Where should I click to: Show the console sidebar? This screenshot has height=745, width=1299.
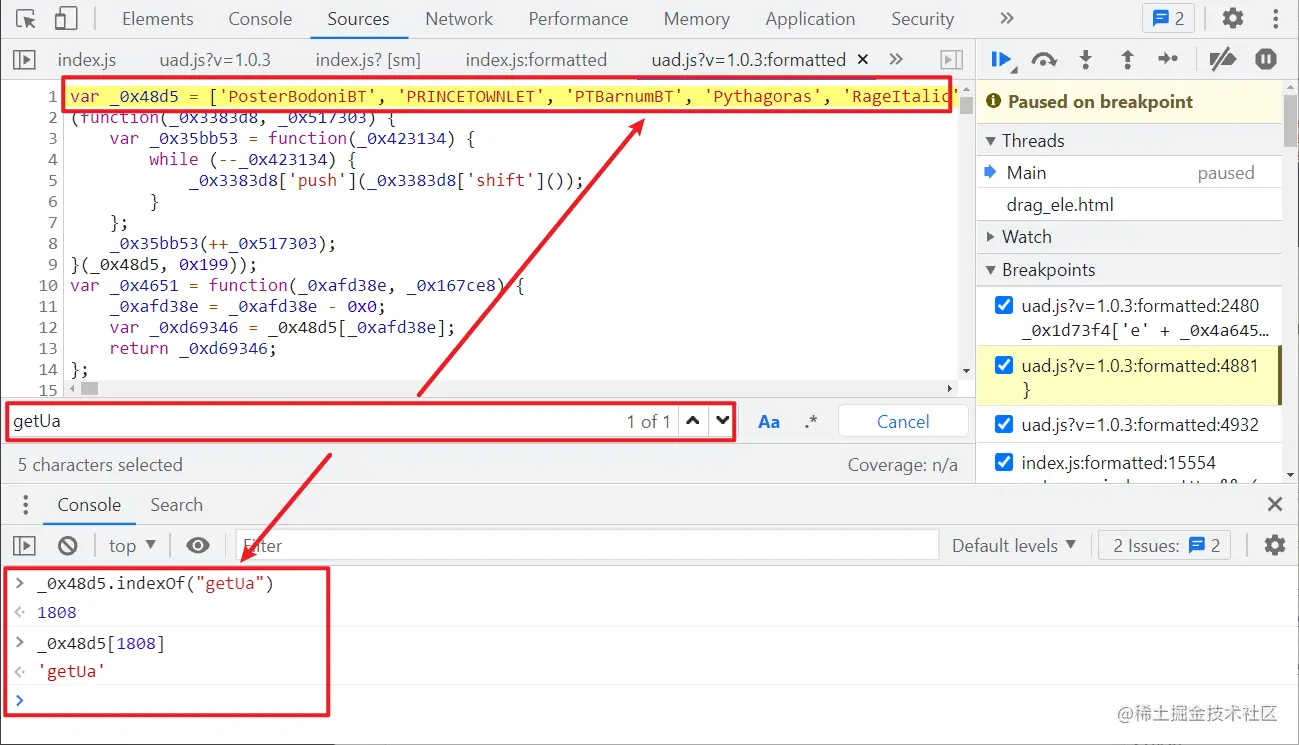(24, 545)
